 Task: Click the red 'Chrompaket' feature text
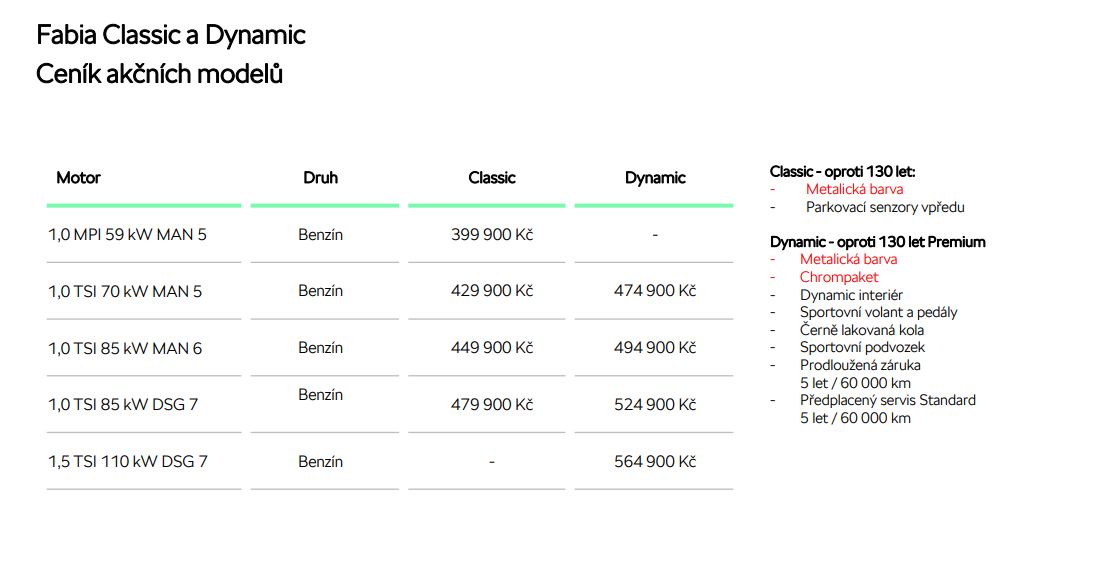(x=839, y=277)
